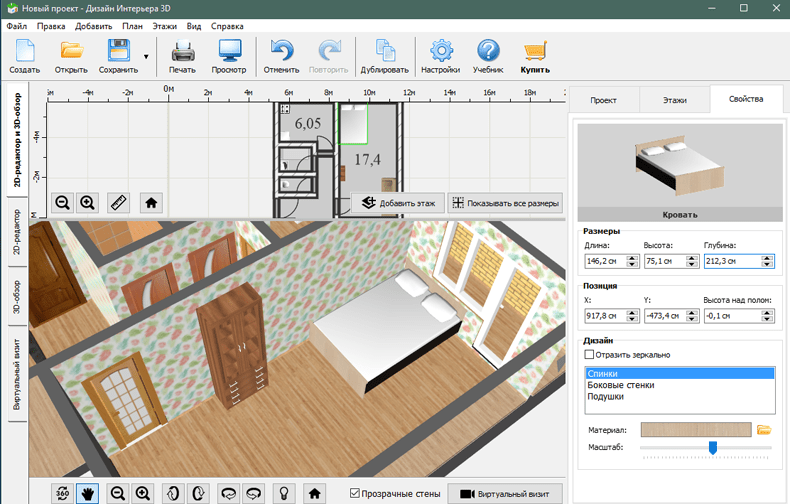790x504 pixels.
Task: Enable the Отразить зеркально checkbox
Action: 589,354
